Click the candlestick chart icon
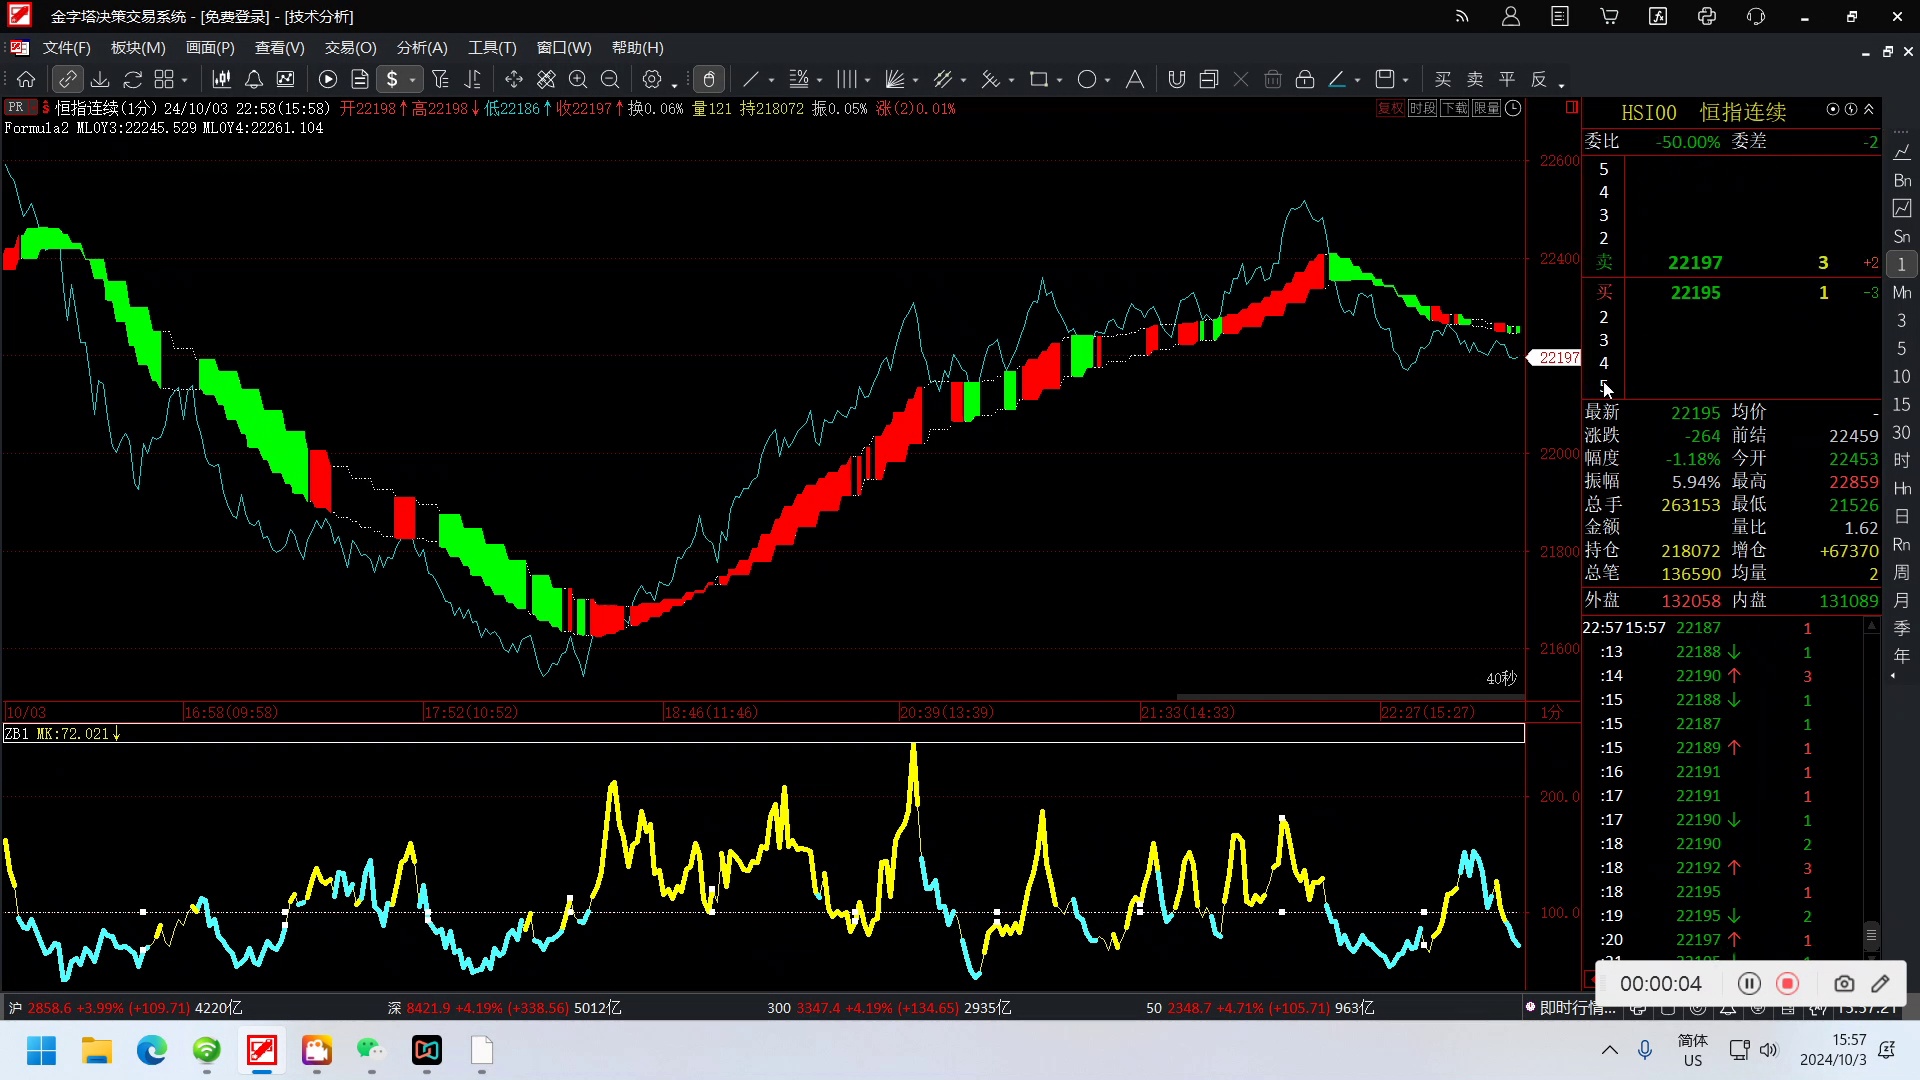The width and height of the screenshot is (1920, 1080). click(222, 79)
